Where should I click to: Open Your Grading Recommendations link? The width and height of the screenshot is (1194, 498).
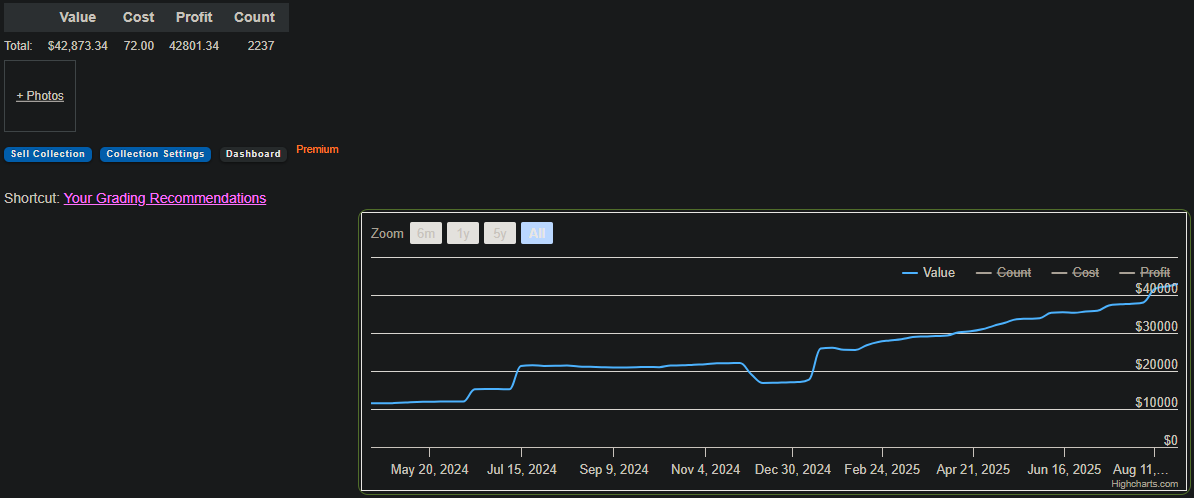(165, 198)
